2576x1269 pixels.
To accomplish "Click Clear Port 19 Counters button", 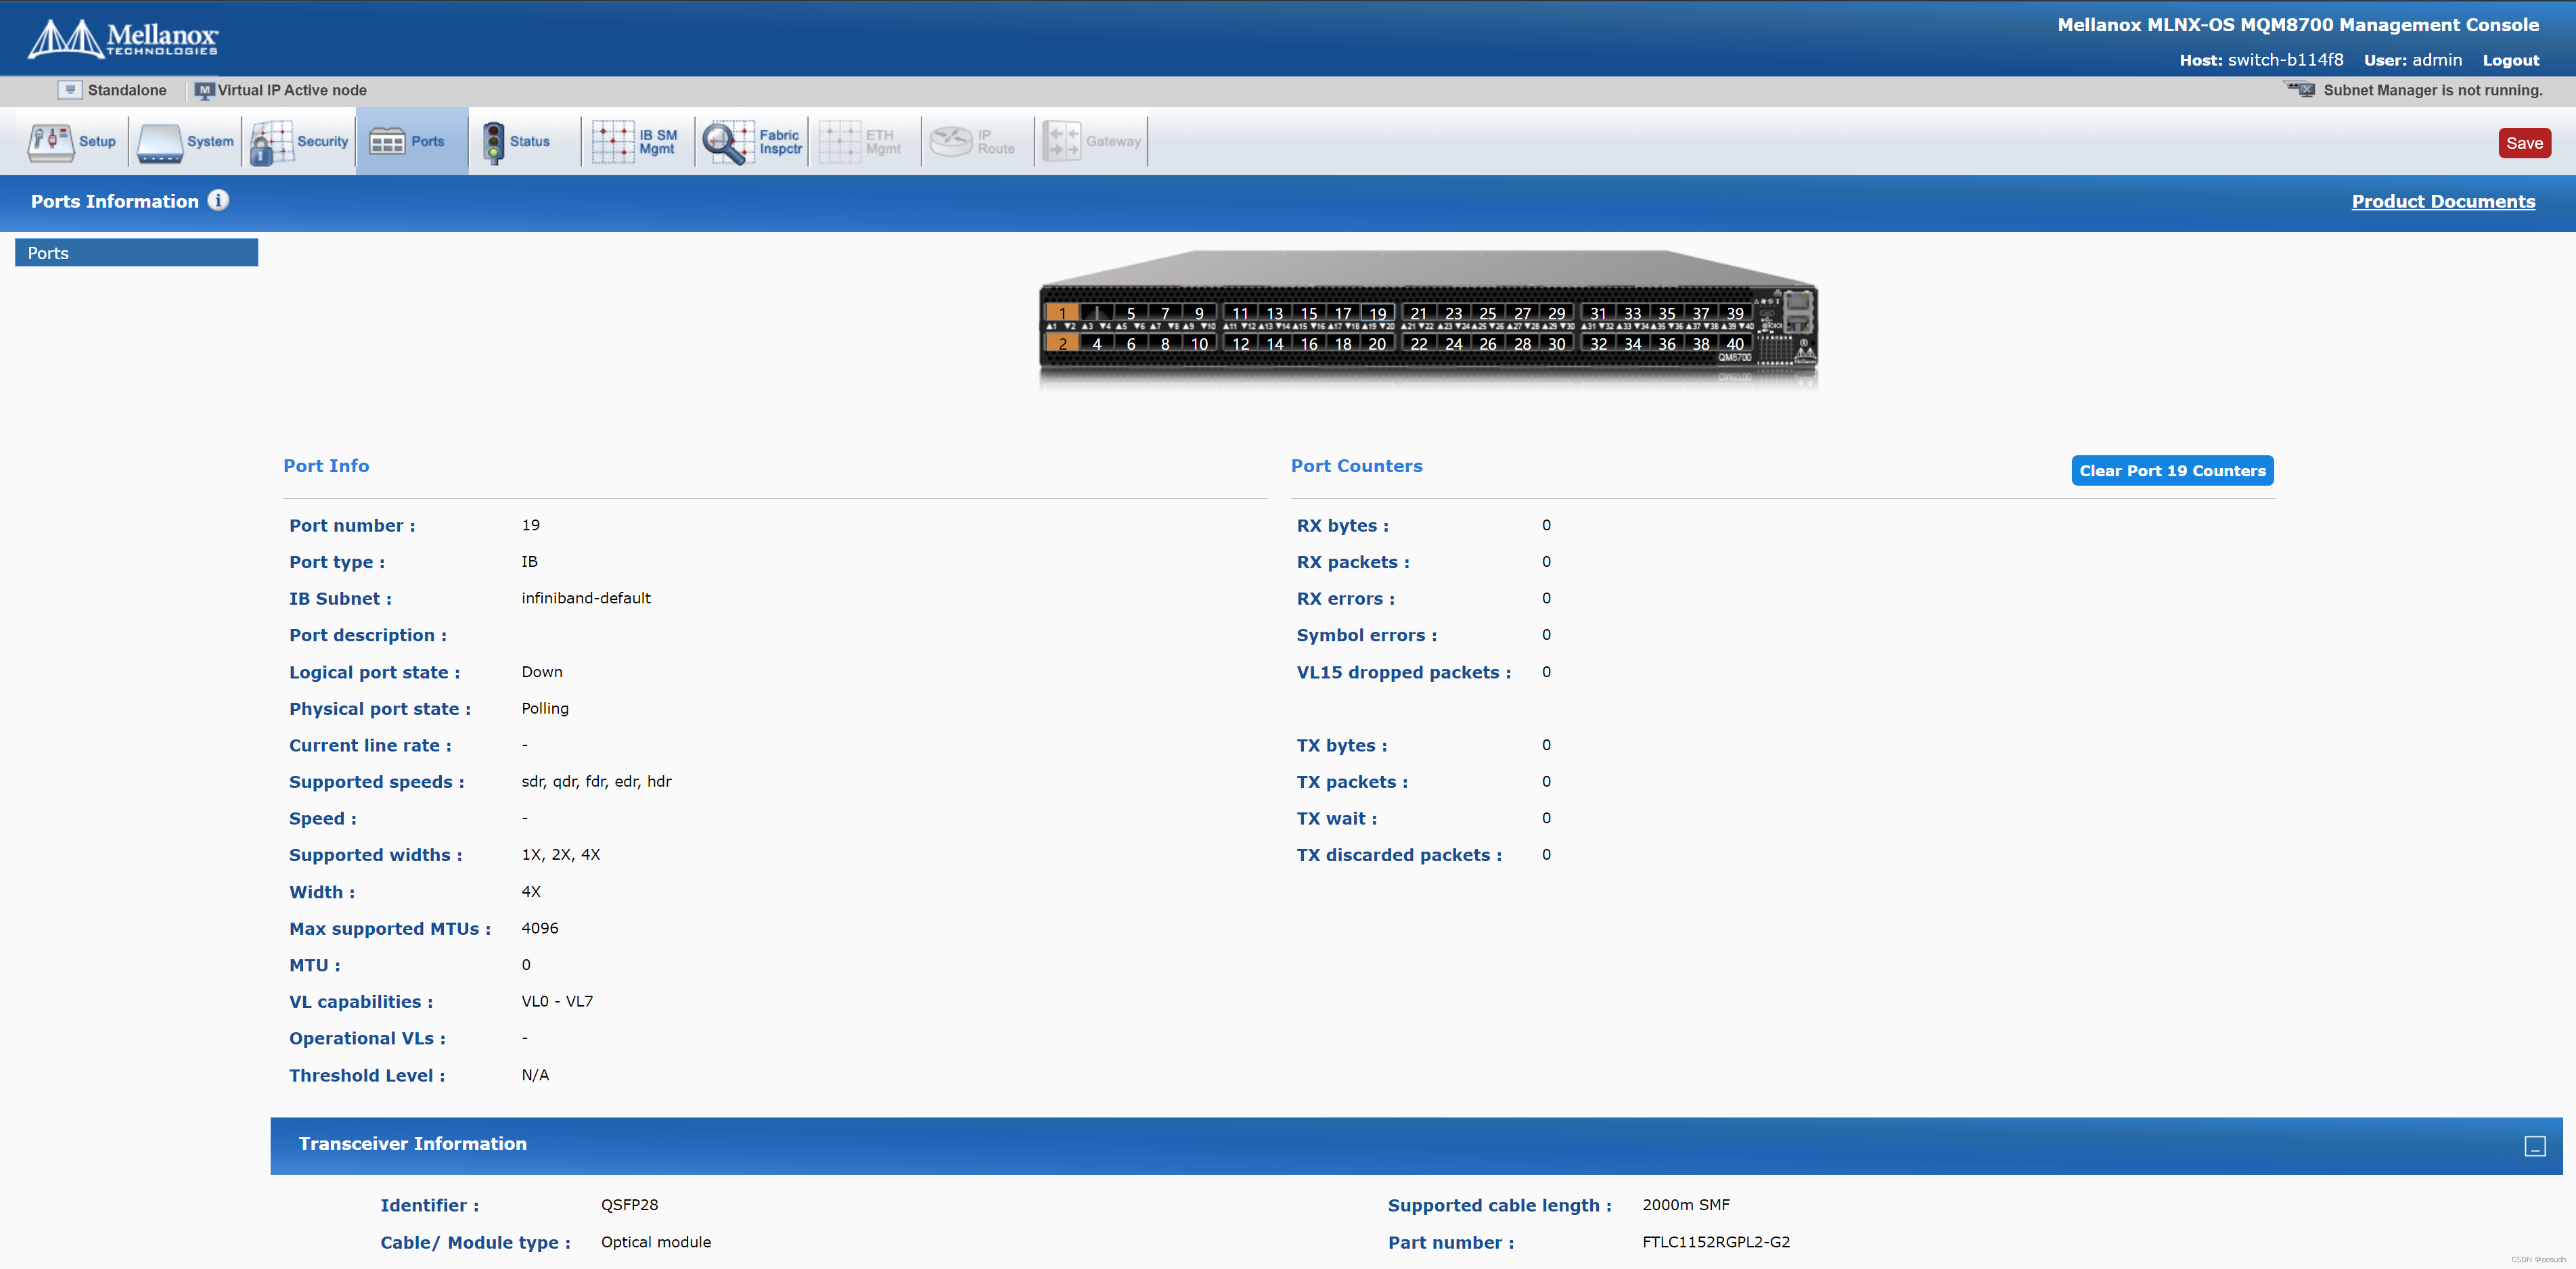I will coord(2171,471).
